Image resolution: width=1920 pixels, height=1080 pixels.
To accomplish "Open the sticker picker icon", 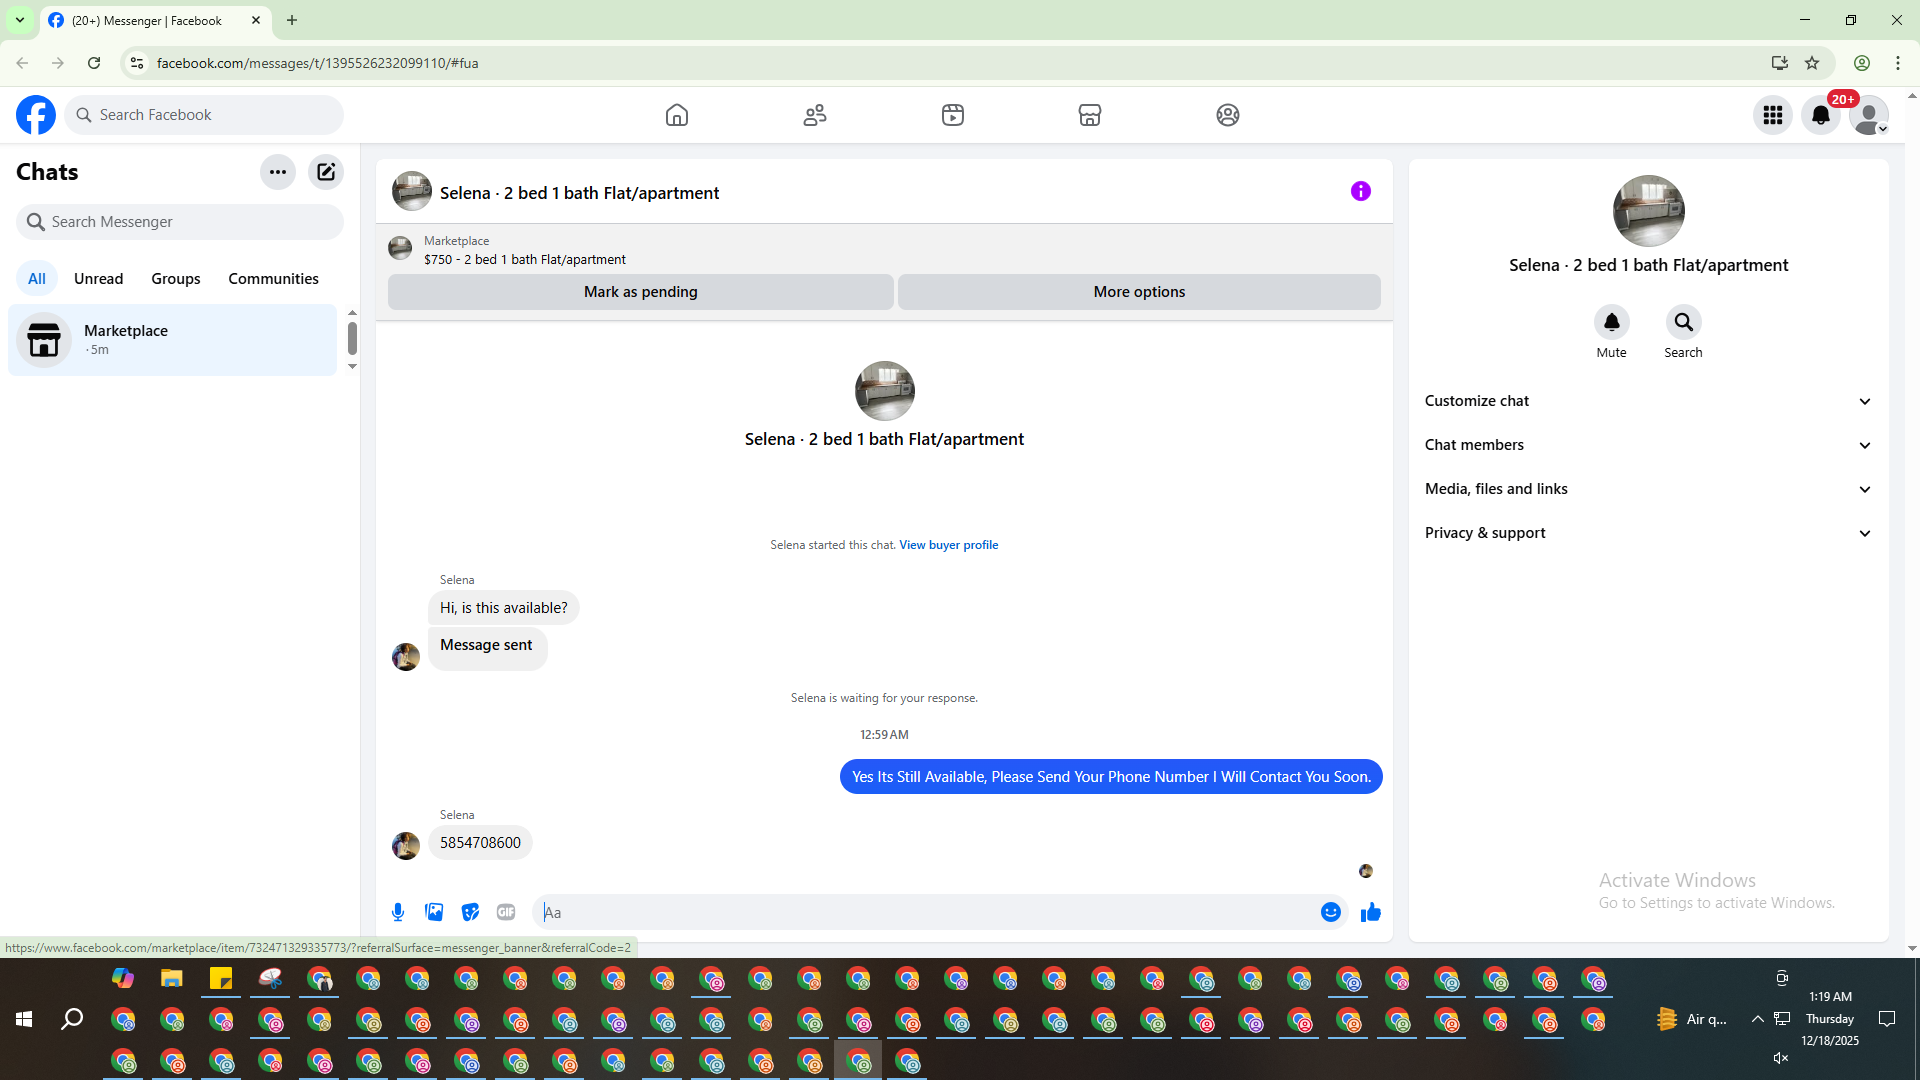I will click(x=470, y=912).
